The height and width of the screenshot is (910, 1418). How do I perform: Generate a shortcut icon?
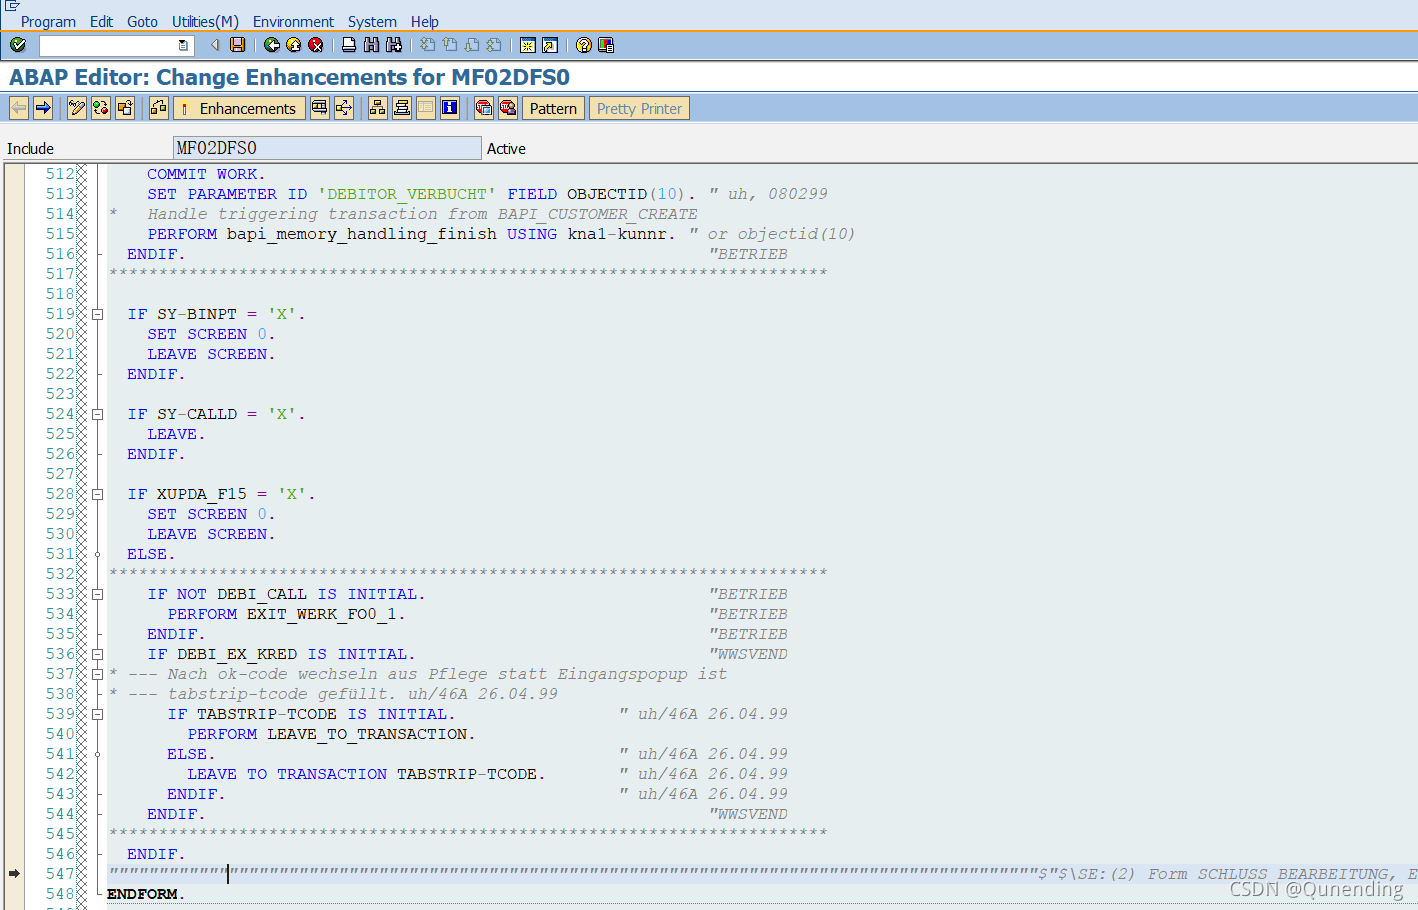click(550, 45)
